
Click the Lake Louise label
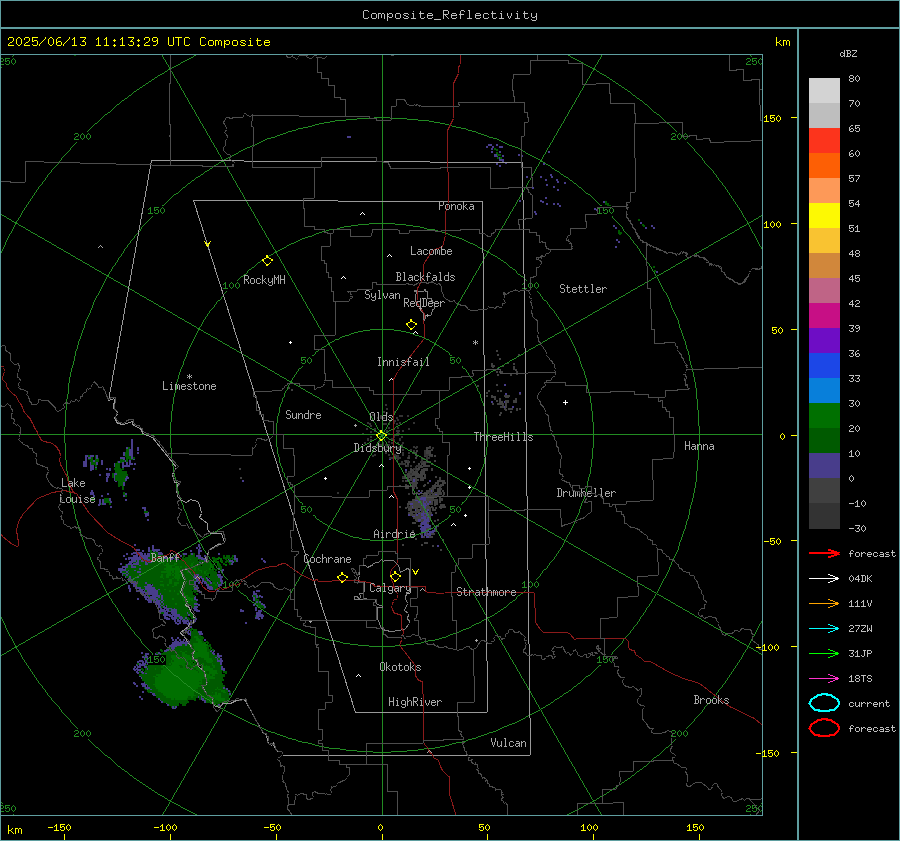point(77,491)
